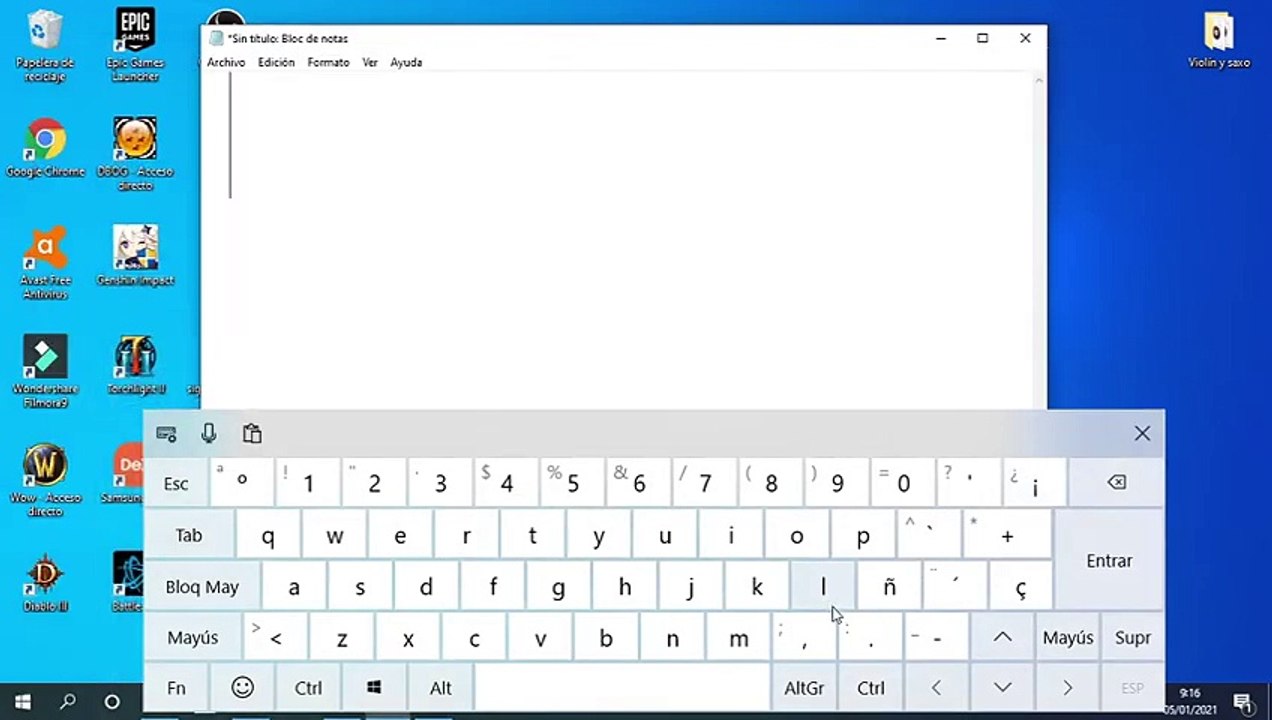Select the Genshin Impact desktop shortcut
1272x720 pixels.
[x=135, y=255]
